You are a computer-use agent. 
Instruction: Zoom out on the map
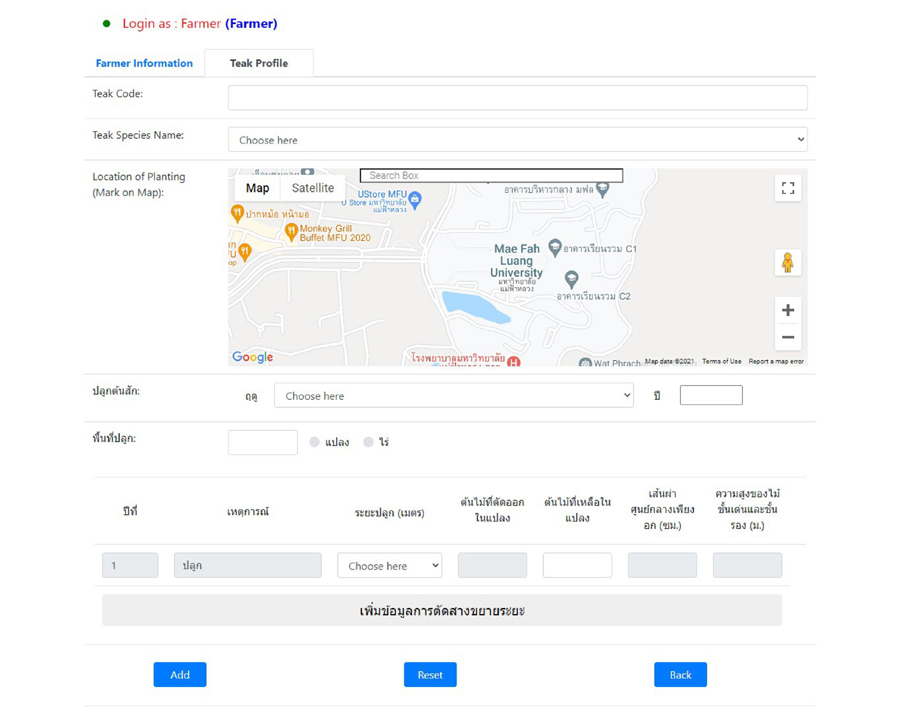pyautogui.click(x=788, y=338)
